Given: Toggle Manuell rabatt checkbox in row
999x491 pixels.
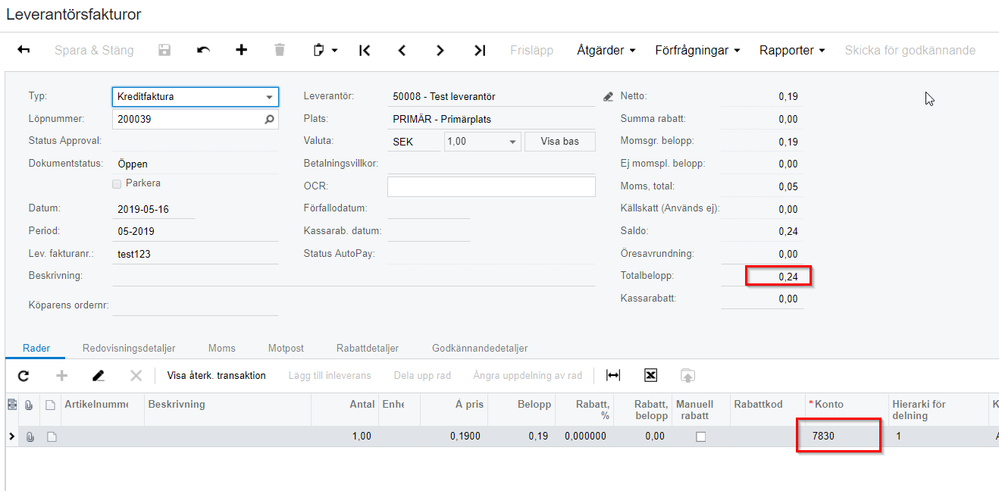Looking at the screenshot, I should [x=701, y=437].
